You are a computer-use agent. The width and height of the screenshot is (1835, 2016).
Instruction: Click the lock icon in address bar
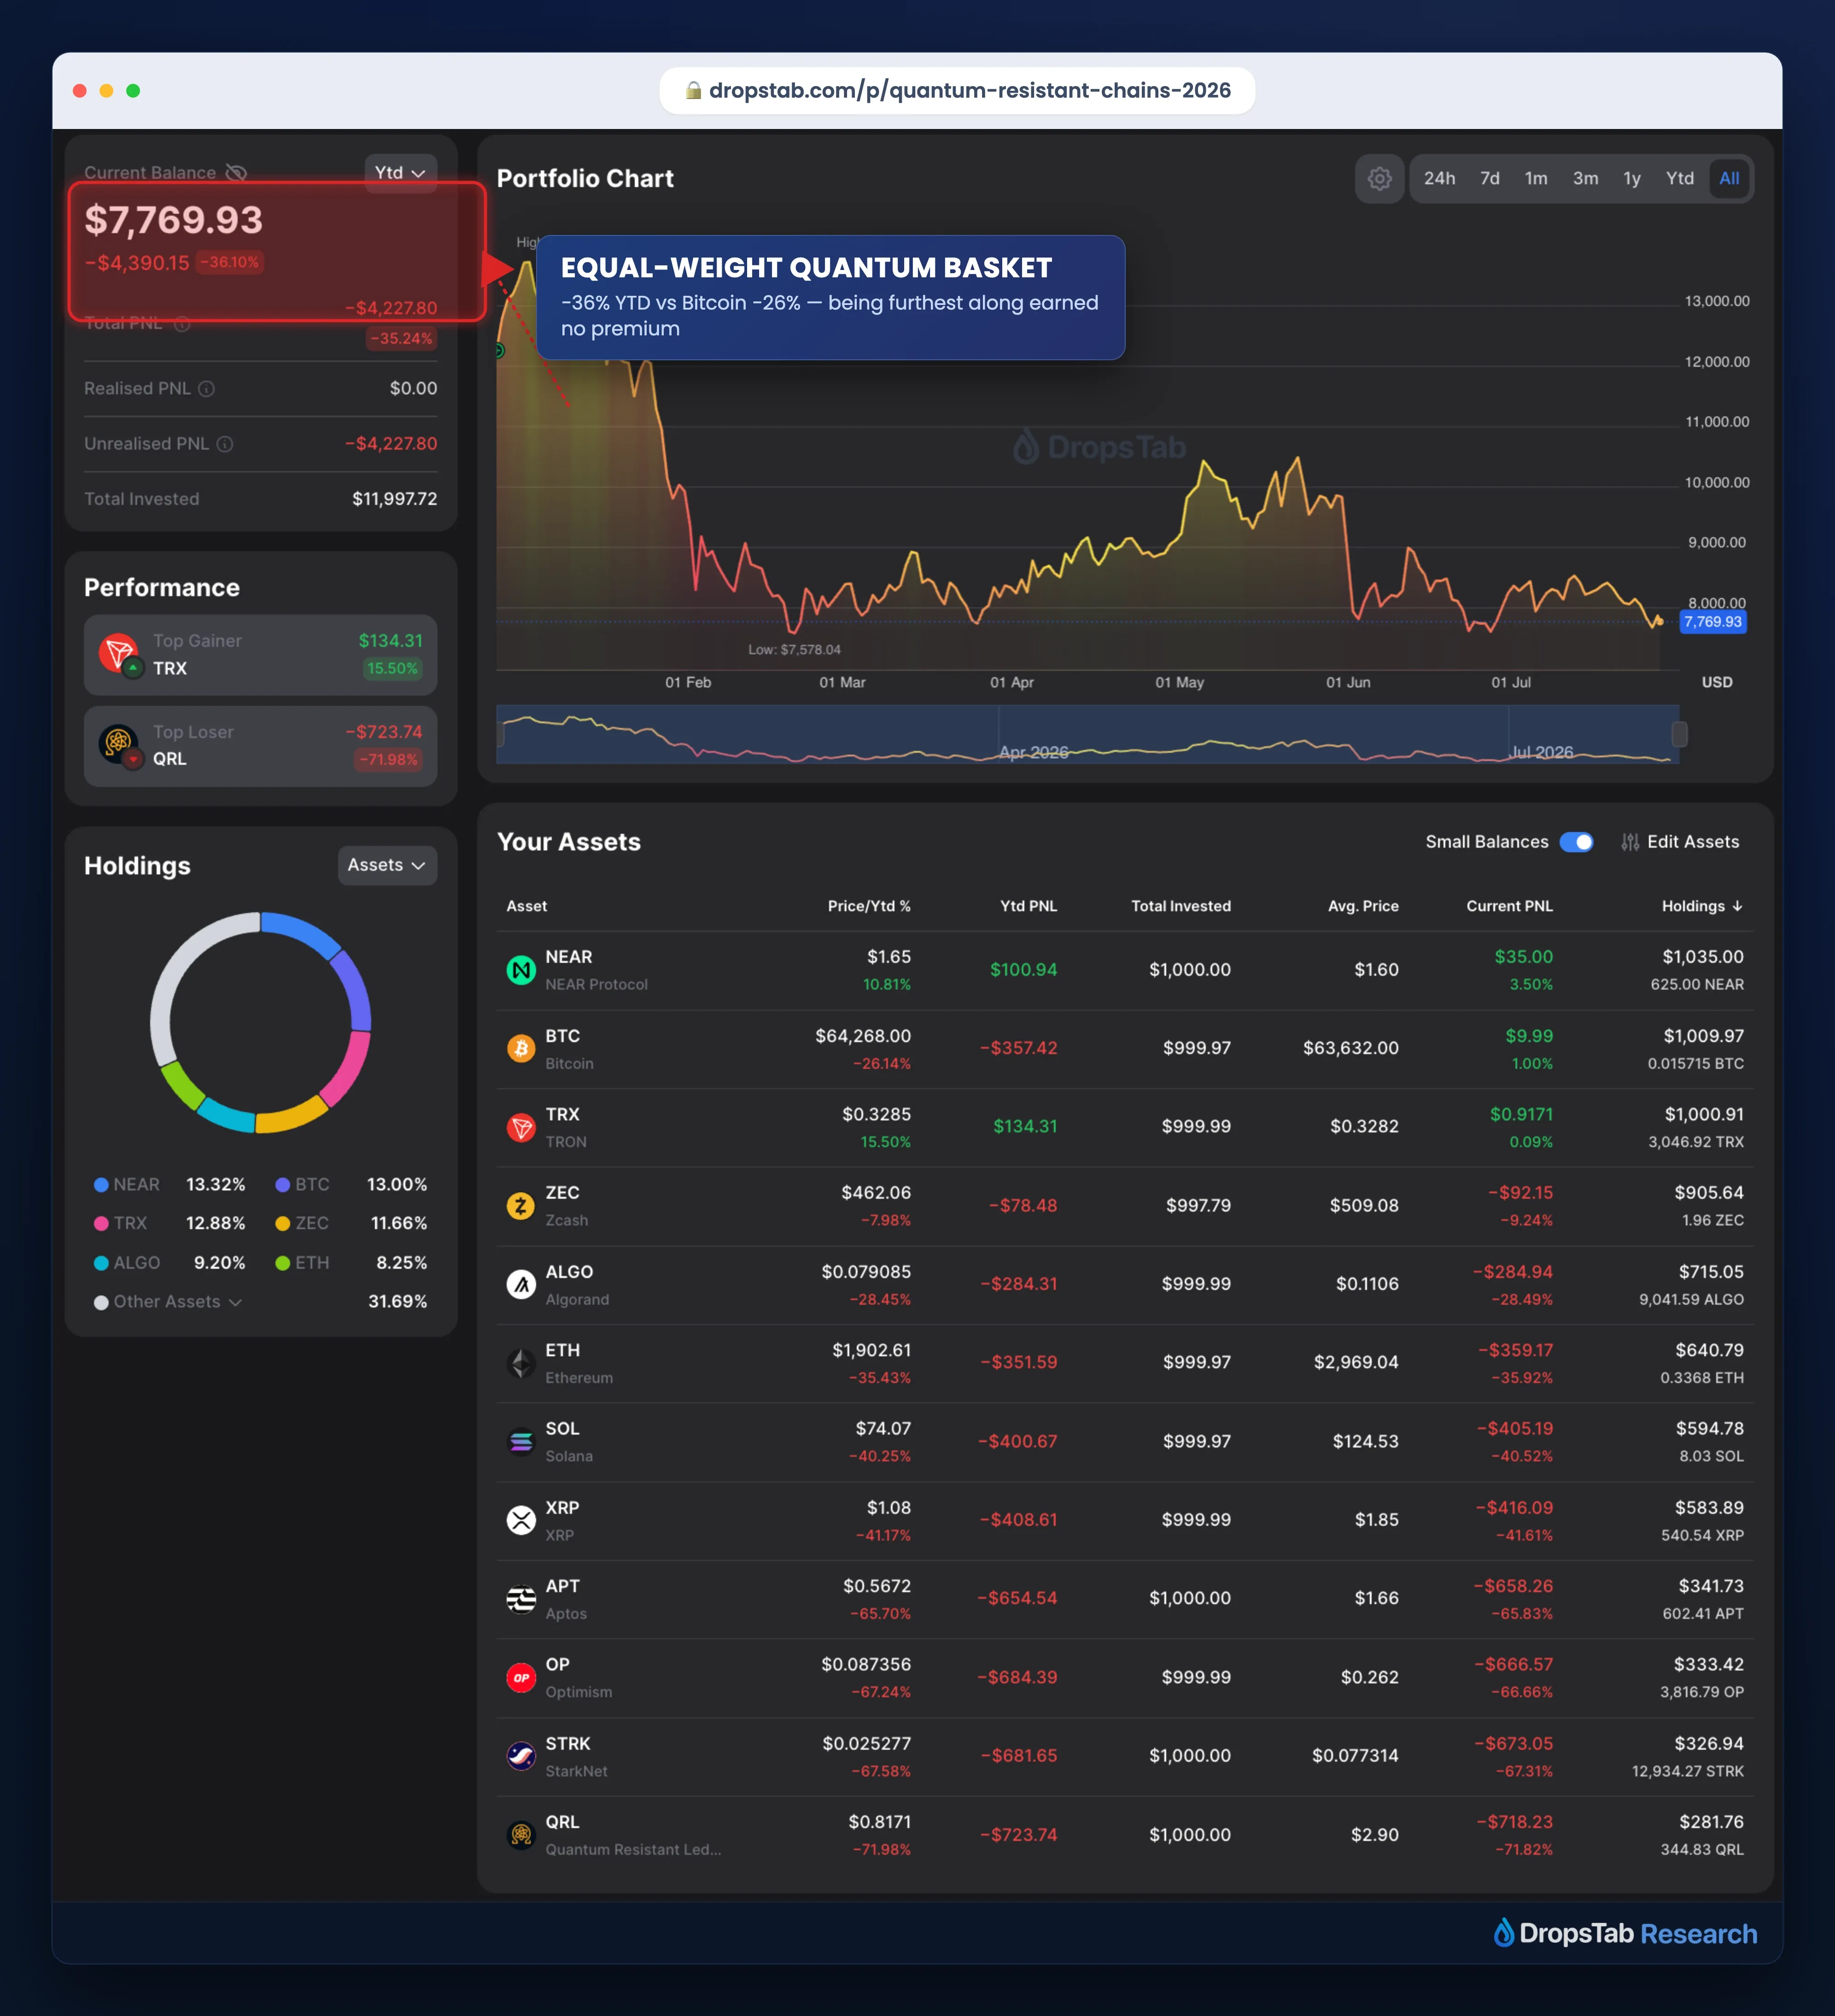(693, 91)
